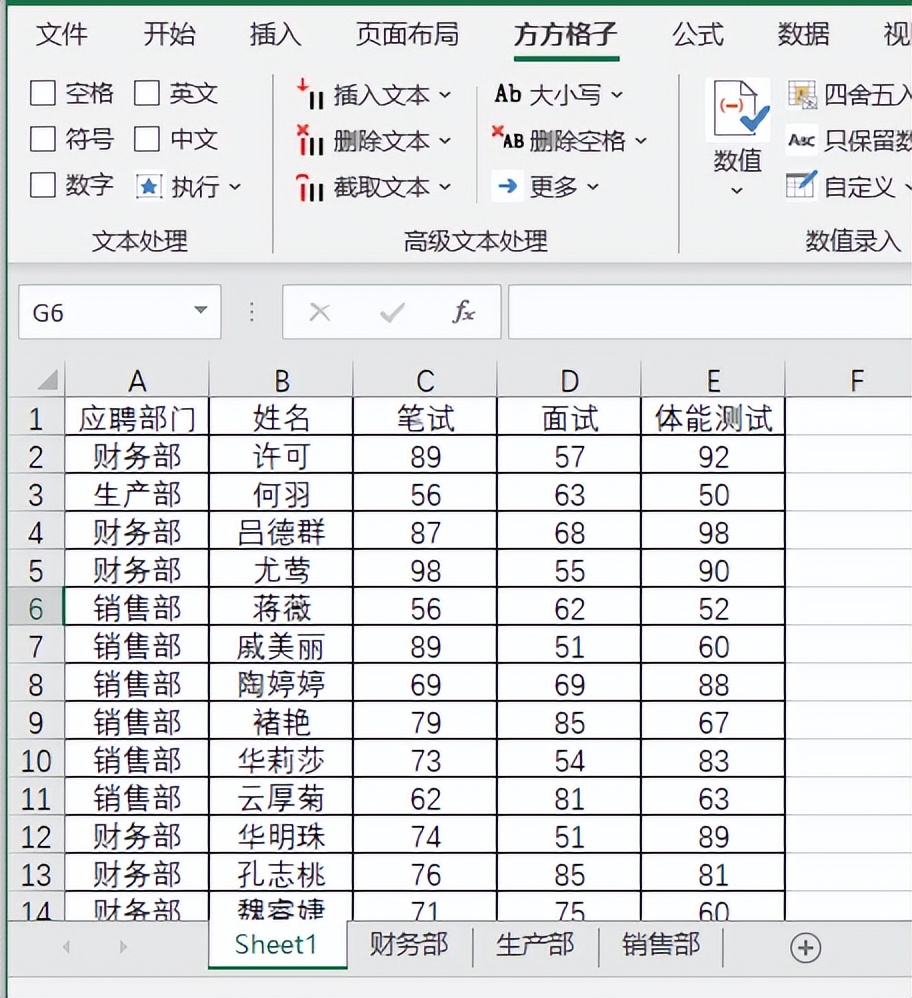Click the 应聘部门 header cell

[137, 418]
